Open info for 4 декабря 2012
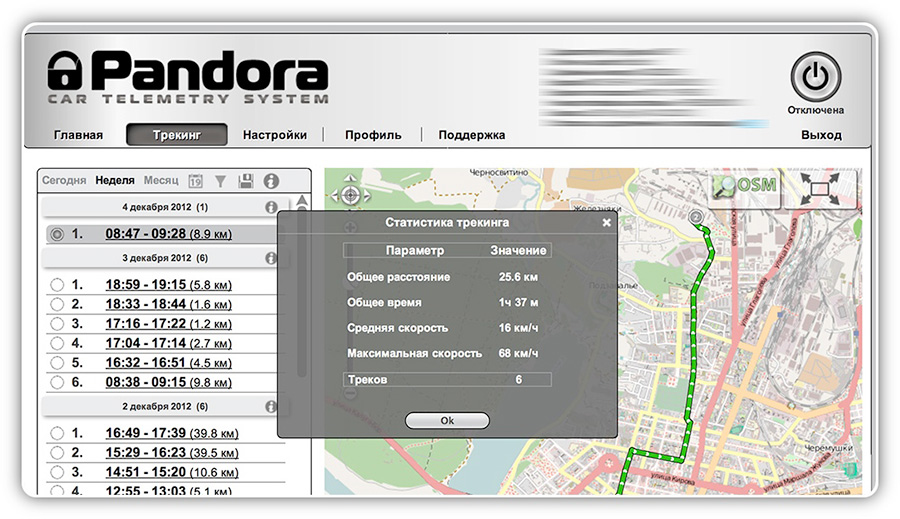Image resolution: width=900 pixels, height=519 pixels. (271, 207)
